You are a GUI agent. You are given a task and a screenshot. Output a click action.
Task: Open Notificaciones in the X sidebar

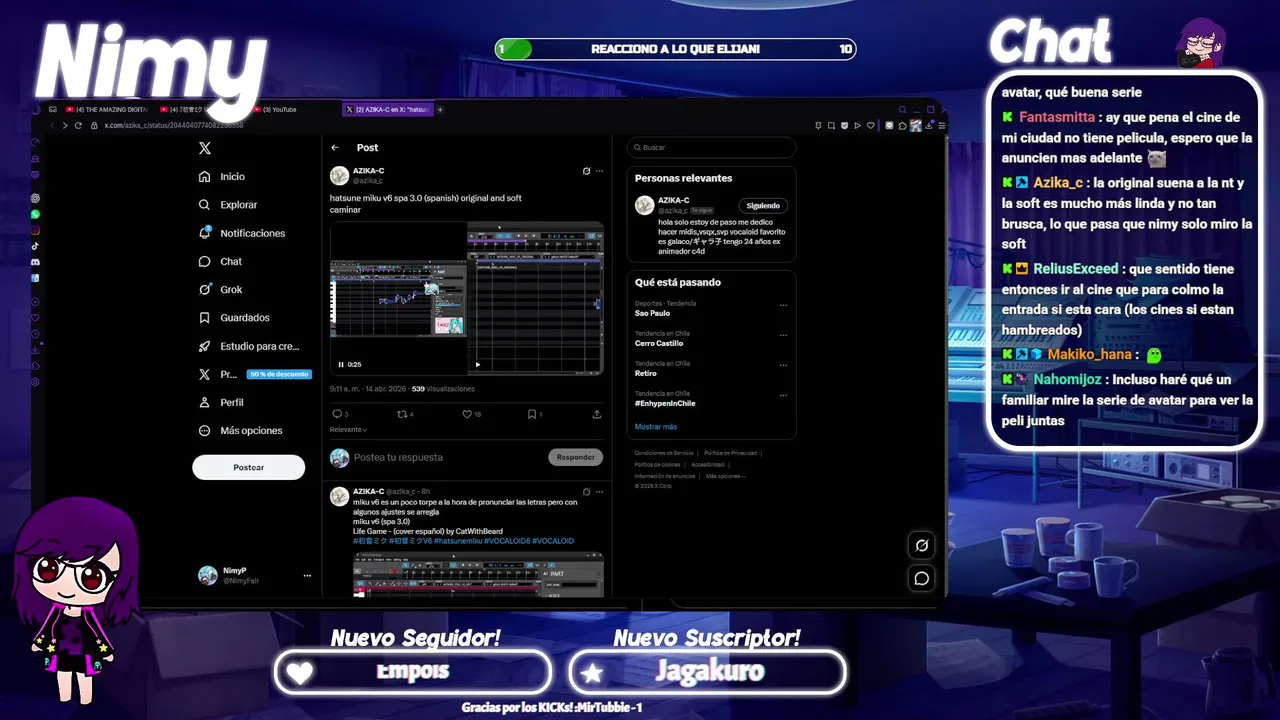[242, 233]
